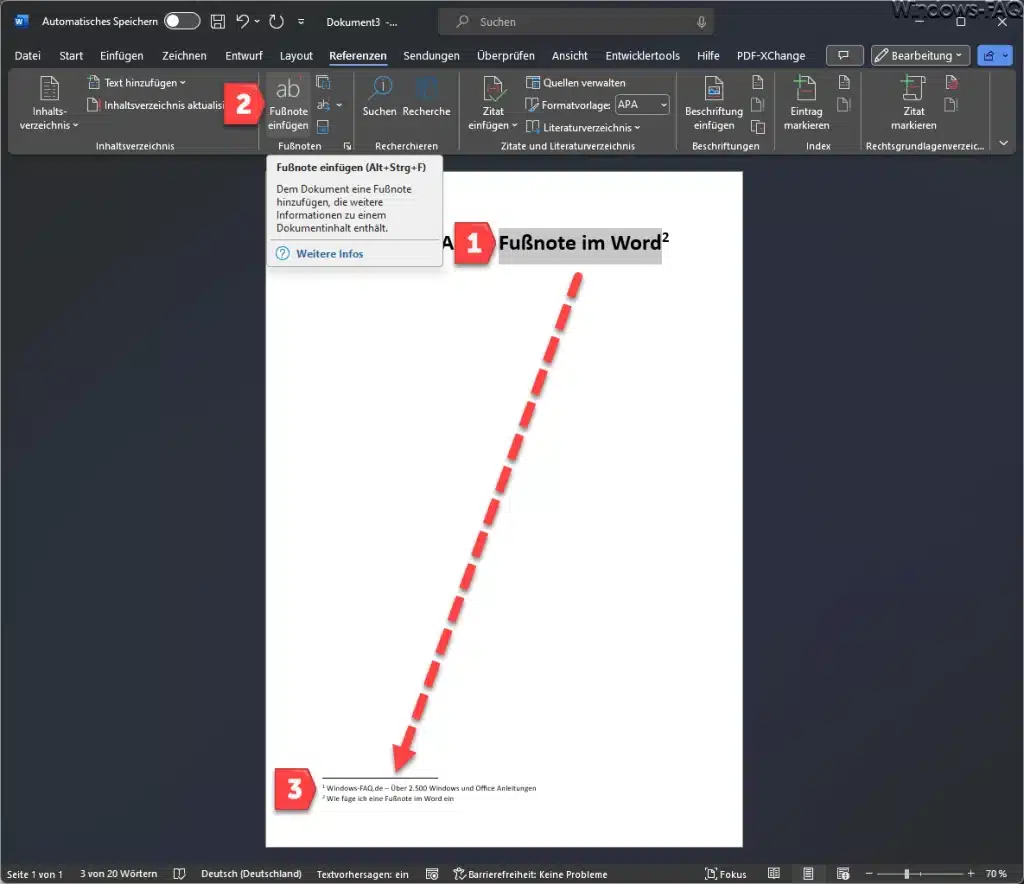Click the footnote 'Wie füge ich eine Fußnote'
Image resolution: width=1024 pixels, height=884 pixels.
[390, 798]
